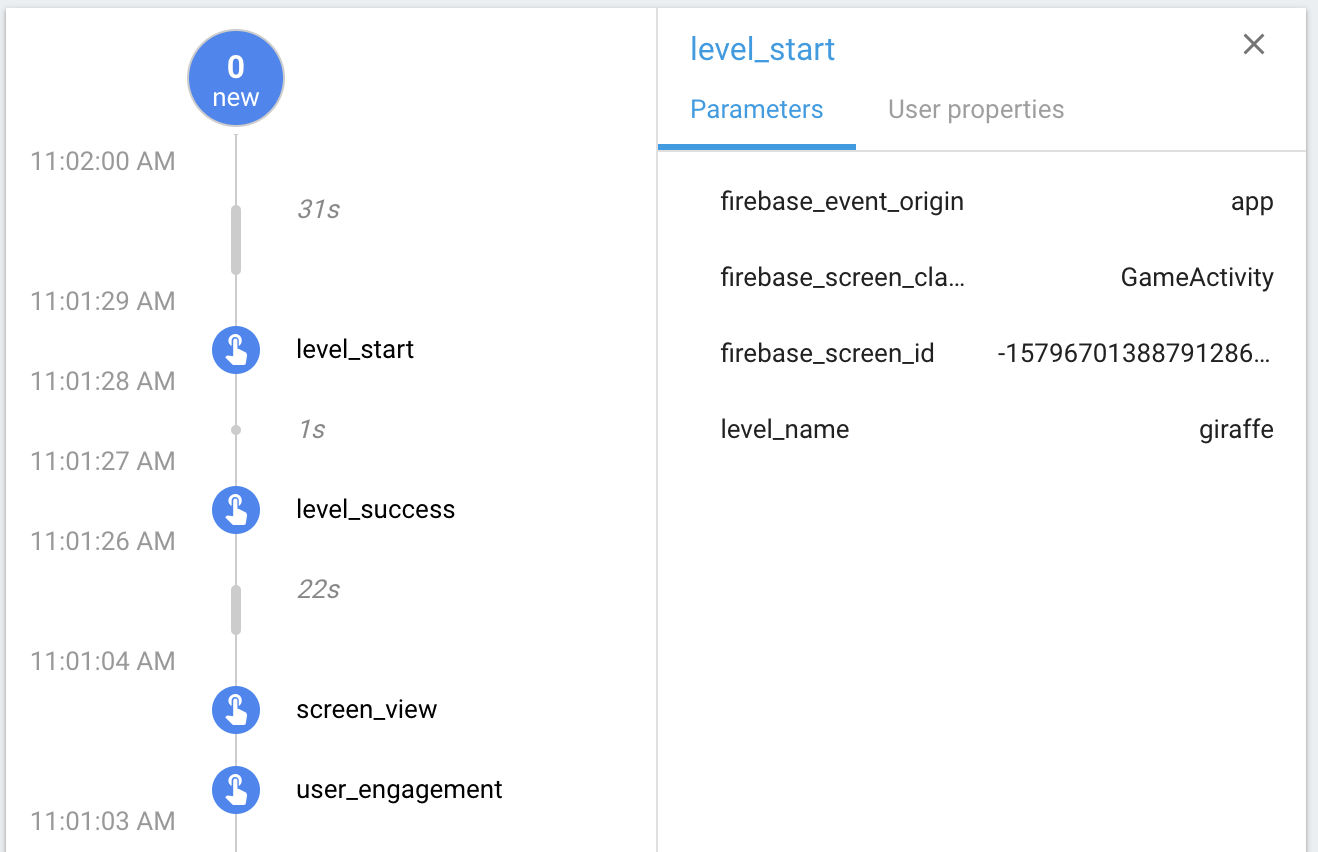
Task: Select the Parameters tab
Action: tap(756, 110)
